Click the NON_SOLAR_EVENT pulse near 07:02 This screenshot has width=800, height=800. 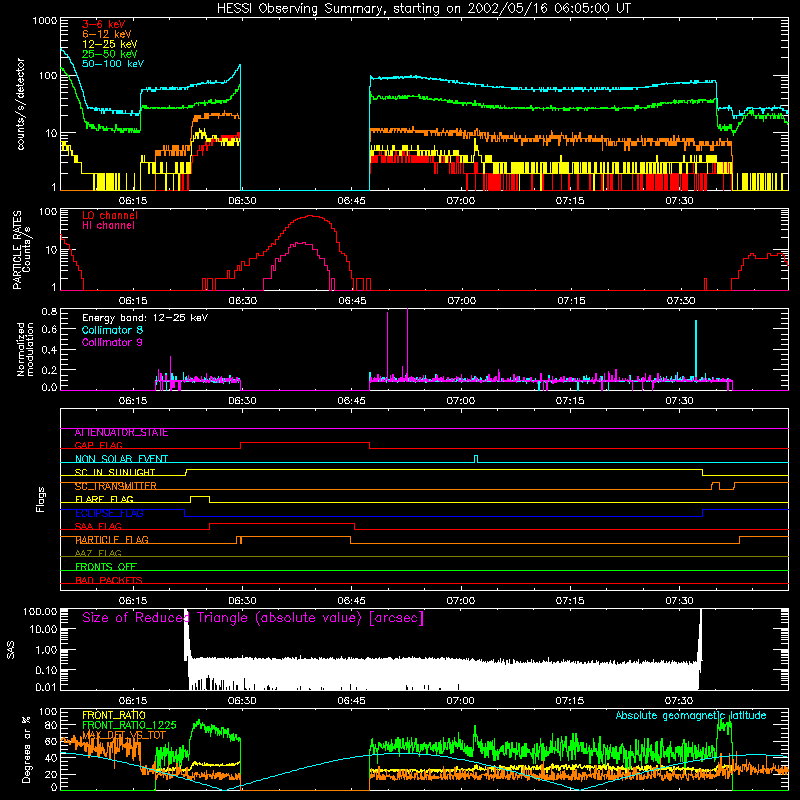point(476,459)
